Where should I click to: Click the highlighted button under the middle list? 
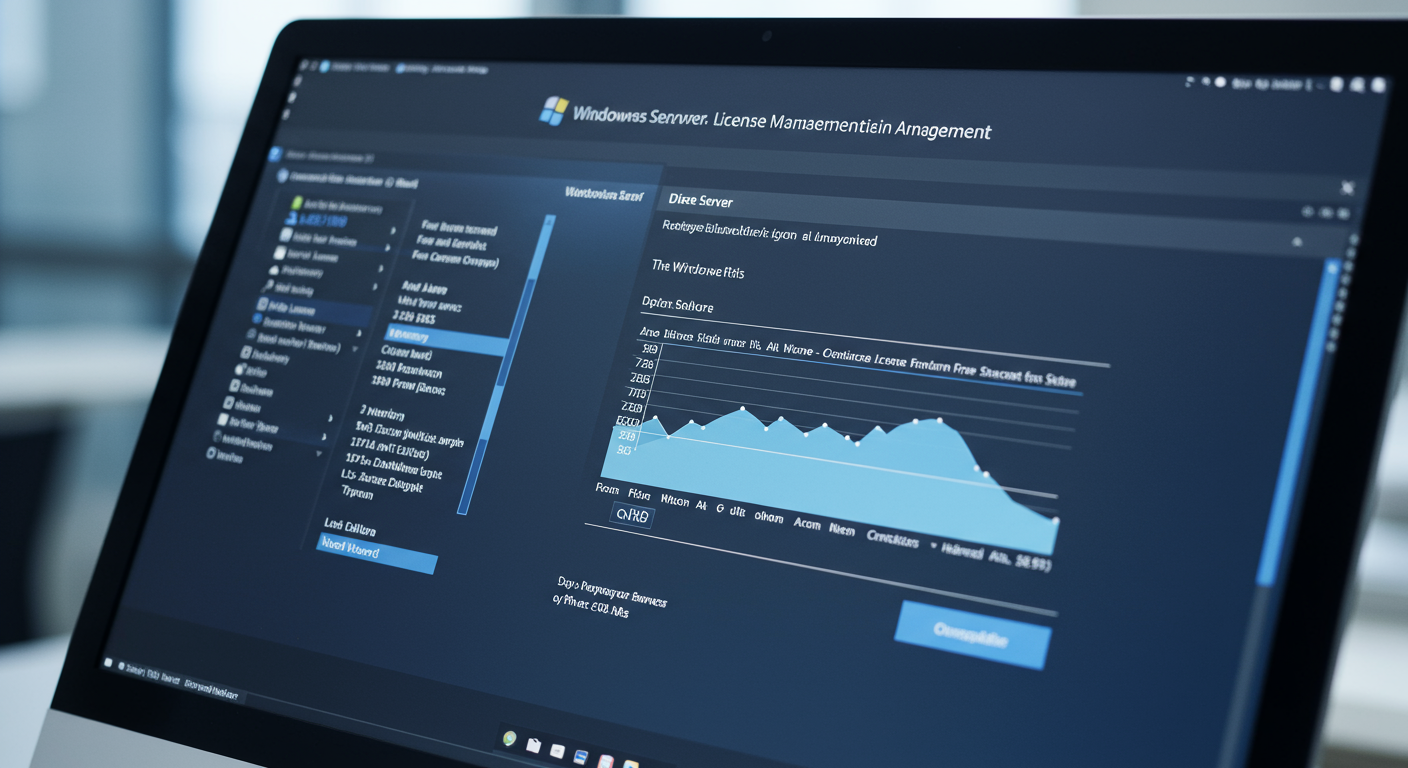[x=377, y=553]
